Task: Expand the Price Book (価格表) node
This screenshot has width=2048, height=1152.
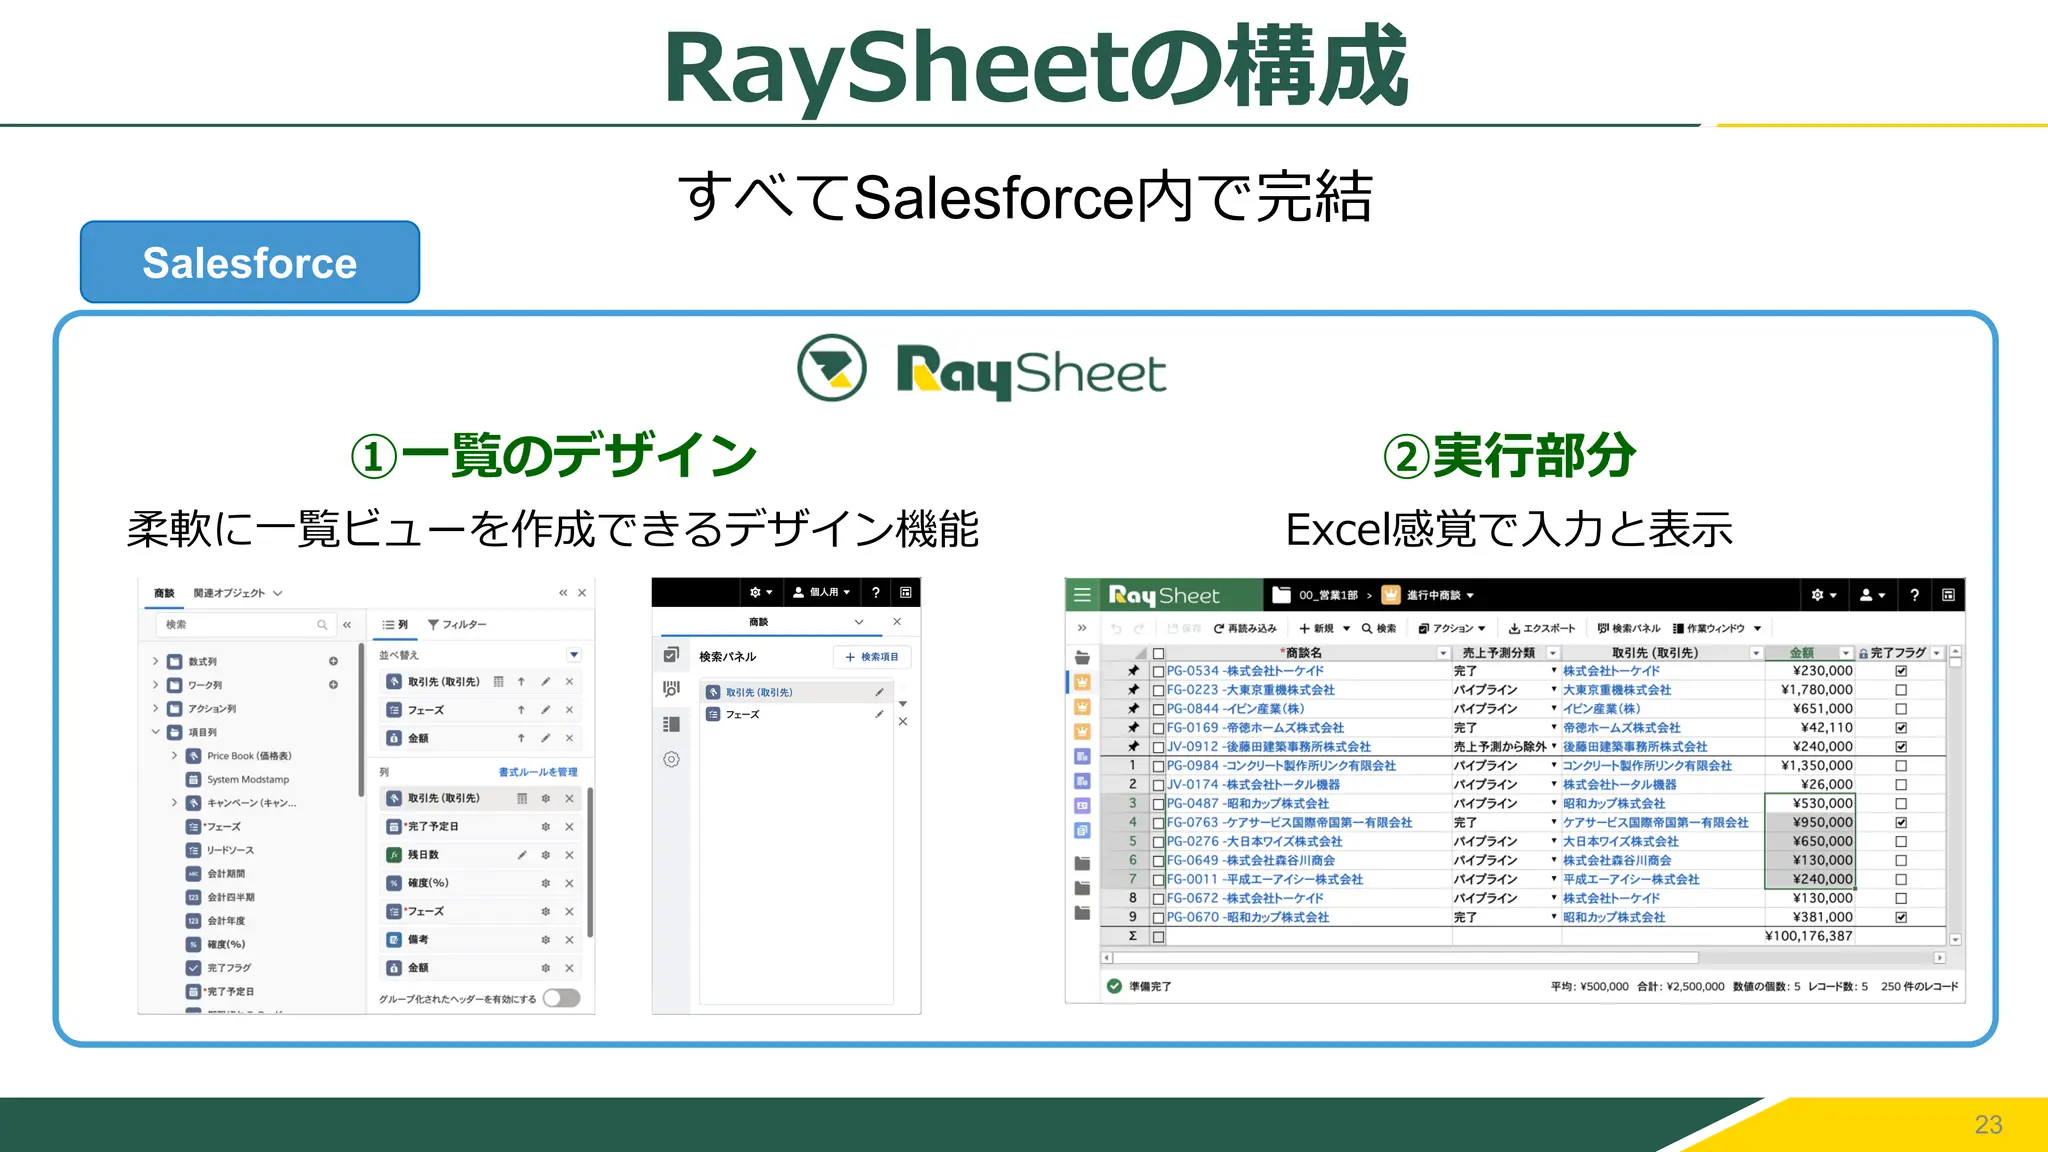Action: click(174, 756)
